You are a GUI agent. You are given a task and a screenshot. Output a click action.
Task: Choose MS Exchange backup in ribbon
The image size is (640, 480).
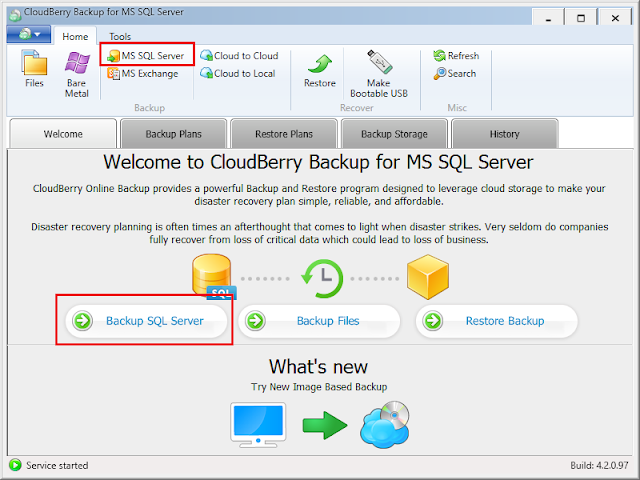[x=143, y=73]
